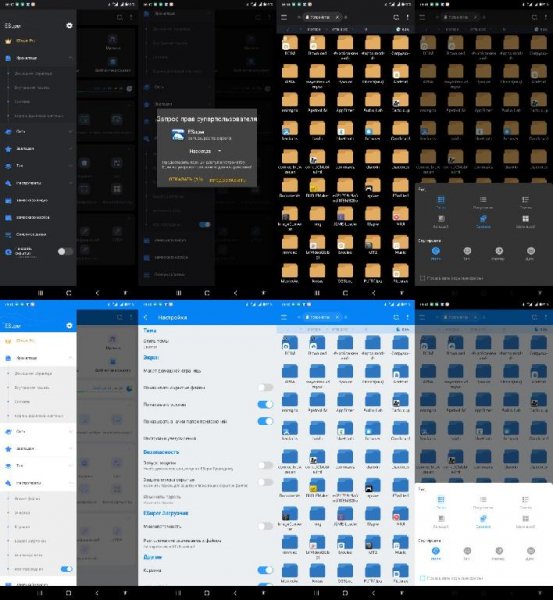Enable the show hidden files switch in Настройки
This screenshot has height=600, width=553.
tap(265, 387)
